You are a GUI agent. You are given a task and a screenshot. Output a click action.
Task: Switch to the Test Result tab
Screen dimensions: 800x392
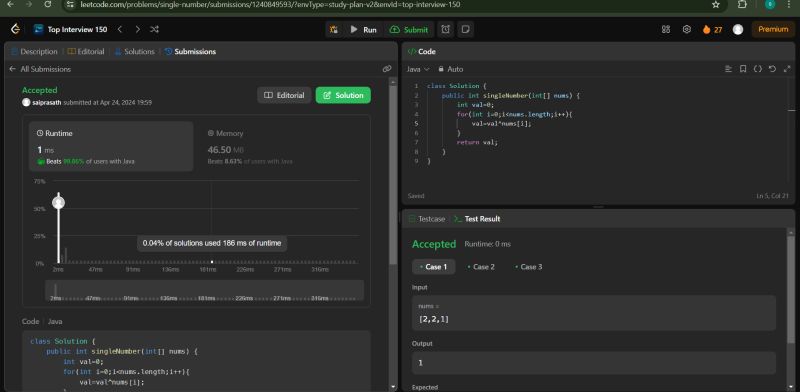477,219
